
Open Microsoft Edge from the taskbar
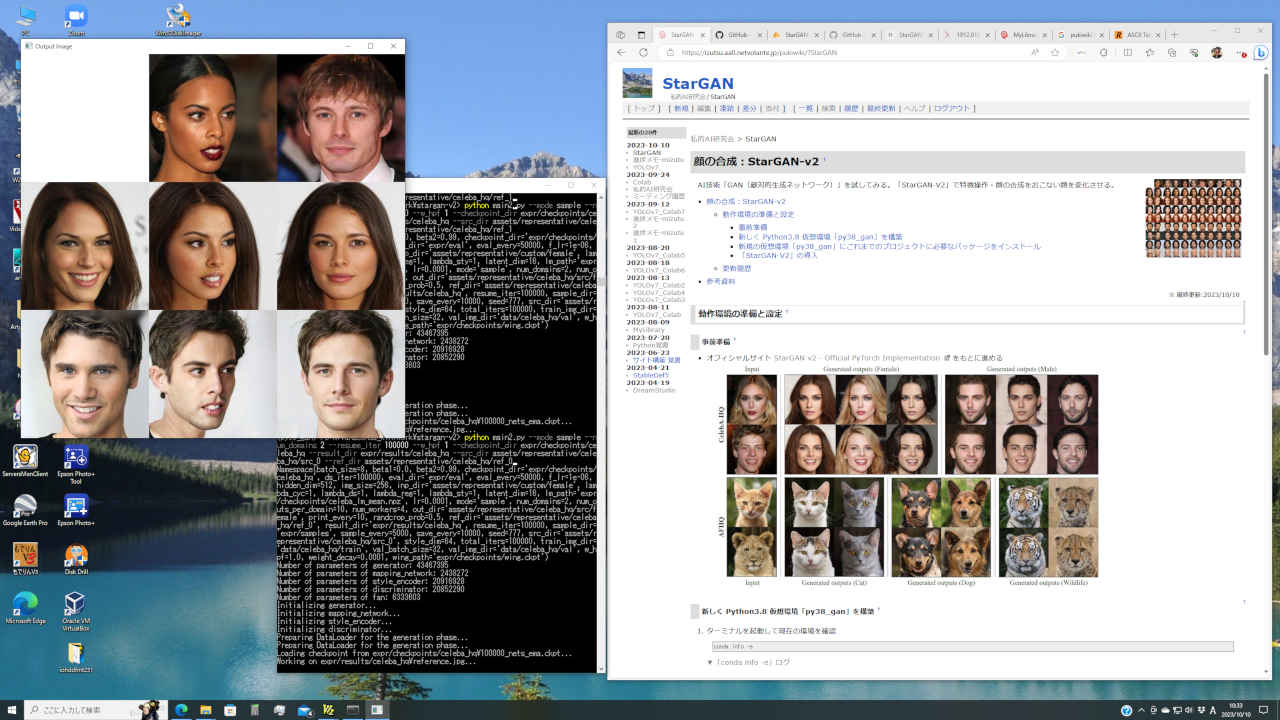pos(182,710)
